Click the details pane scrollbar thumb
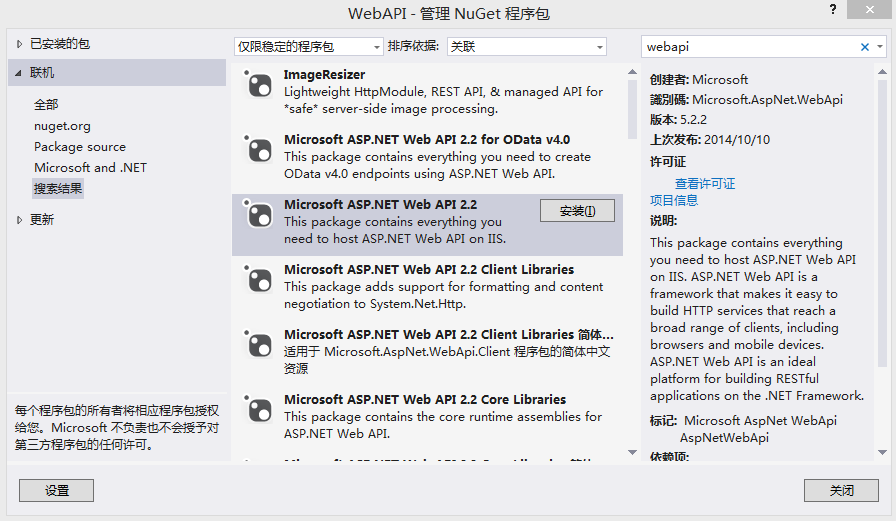This screenshot has width=896, height=521. [x=882, y=223]
